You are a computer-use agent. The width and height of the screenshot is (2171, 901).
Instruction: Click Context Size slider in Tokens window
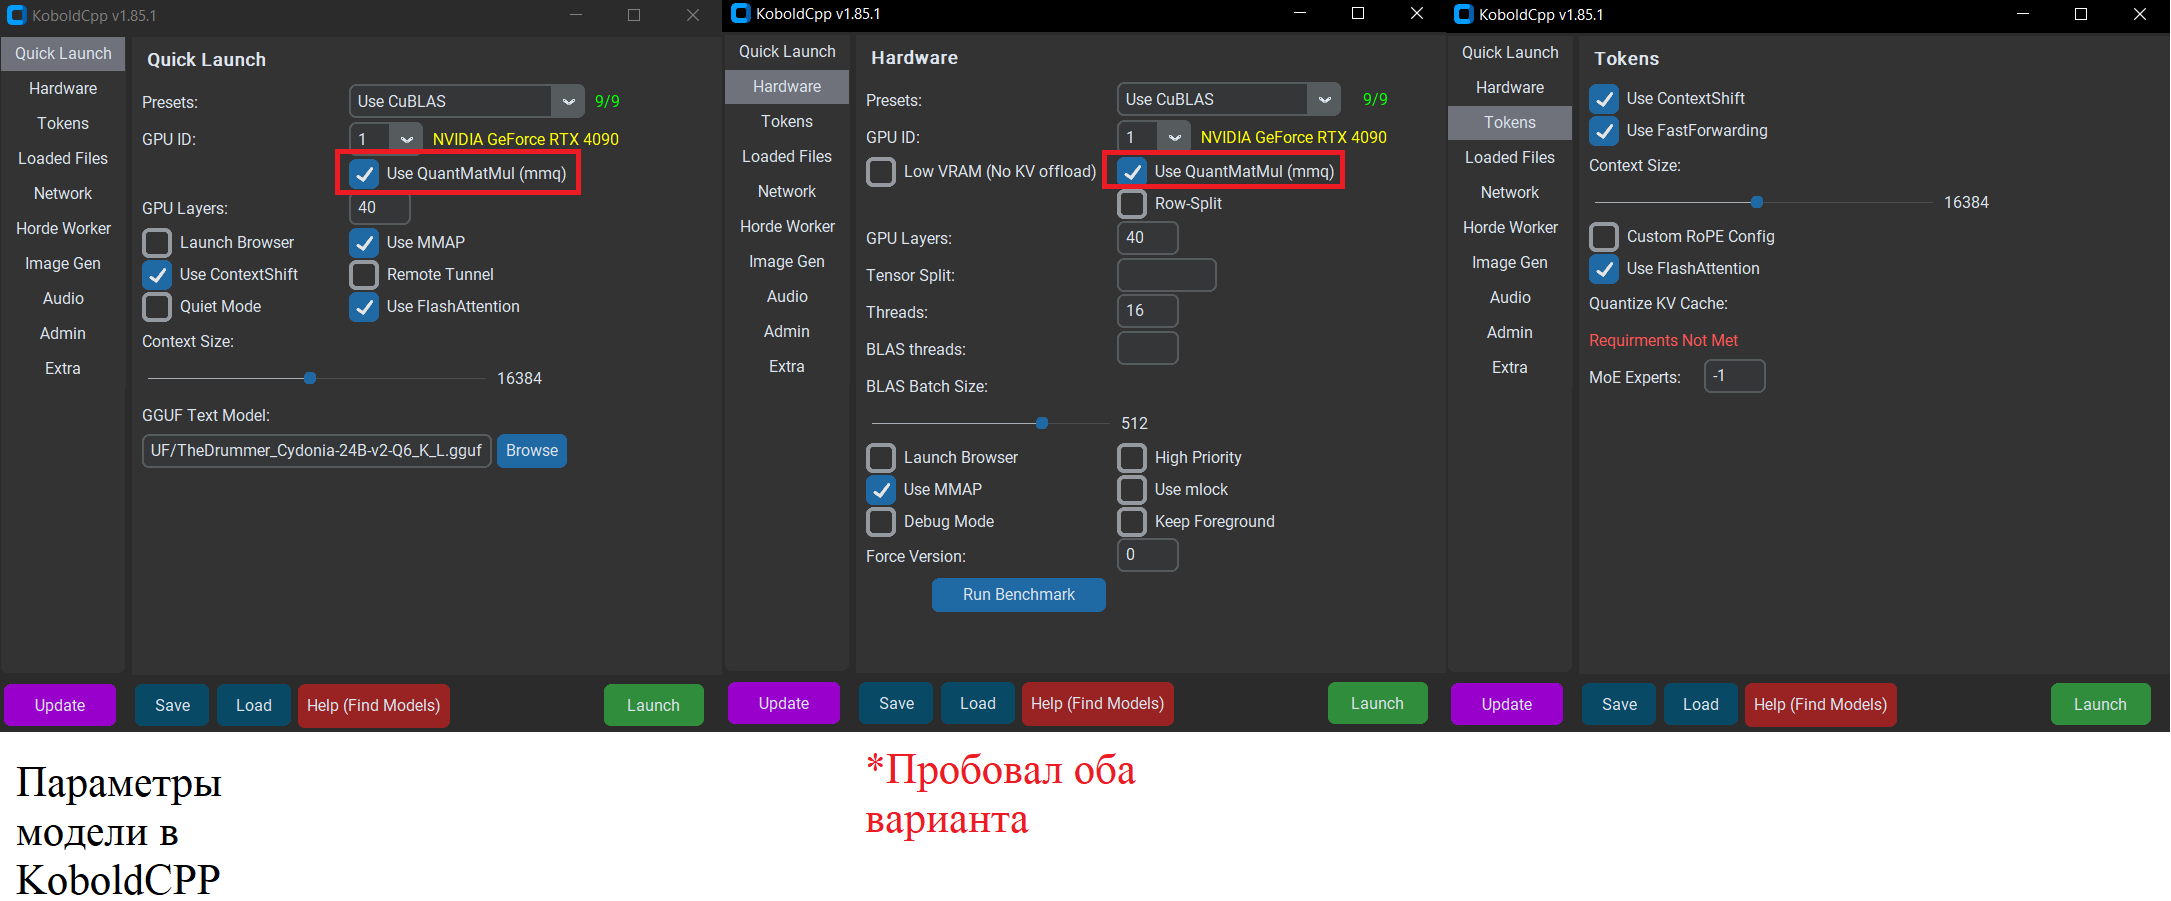click(1764, 203)
